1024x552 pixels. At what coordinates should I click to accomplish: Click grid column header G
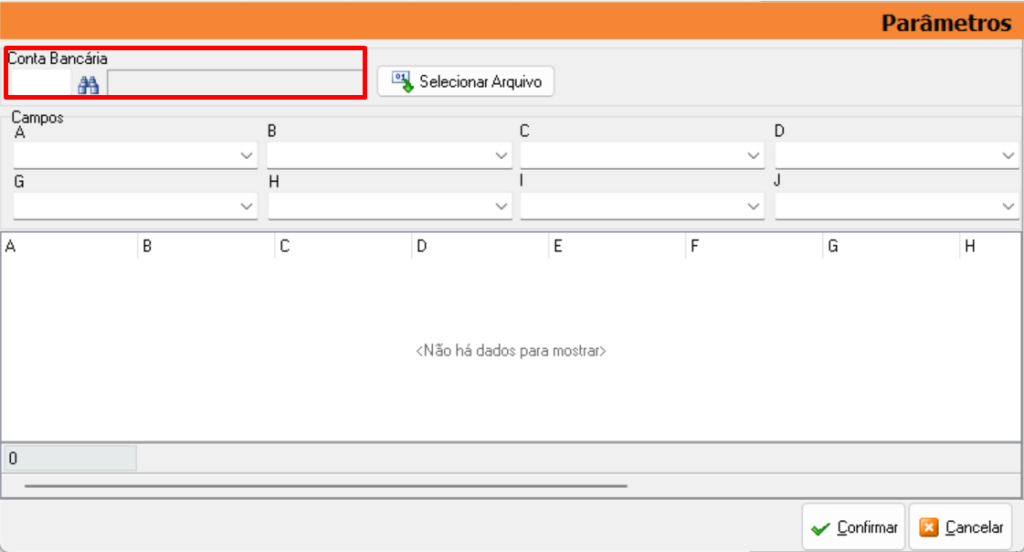tap(892, 246)
